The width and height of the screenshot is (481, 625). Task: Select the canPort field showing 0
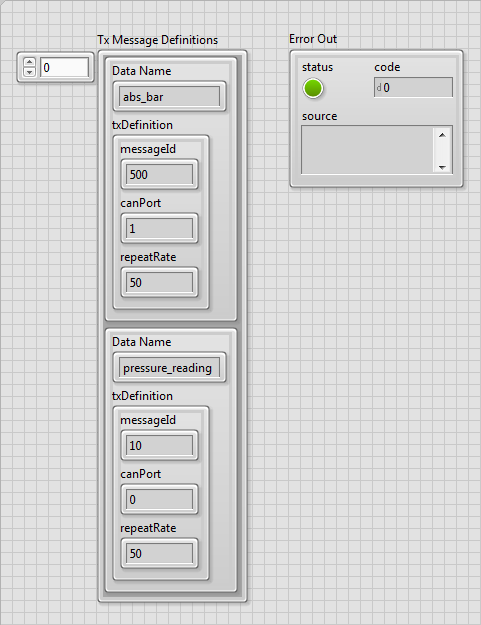tap(159, 499)
